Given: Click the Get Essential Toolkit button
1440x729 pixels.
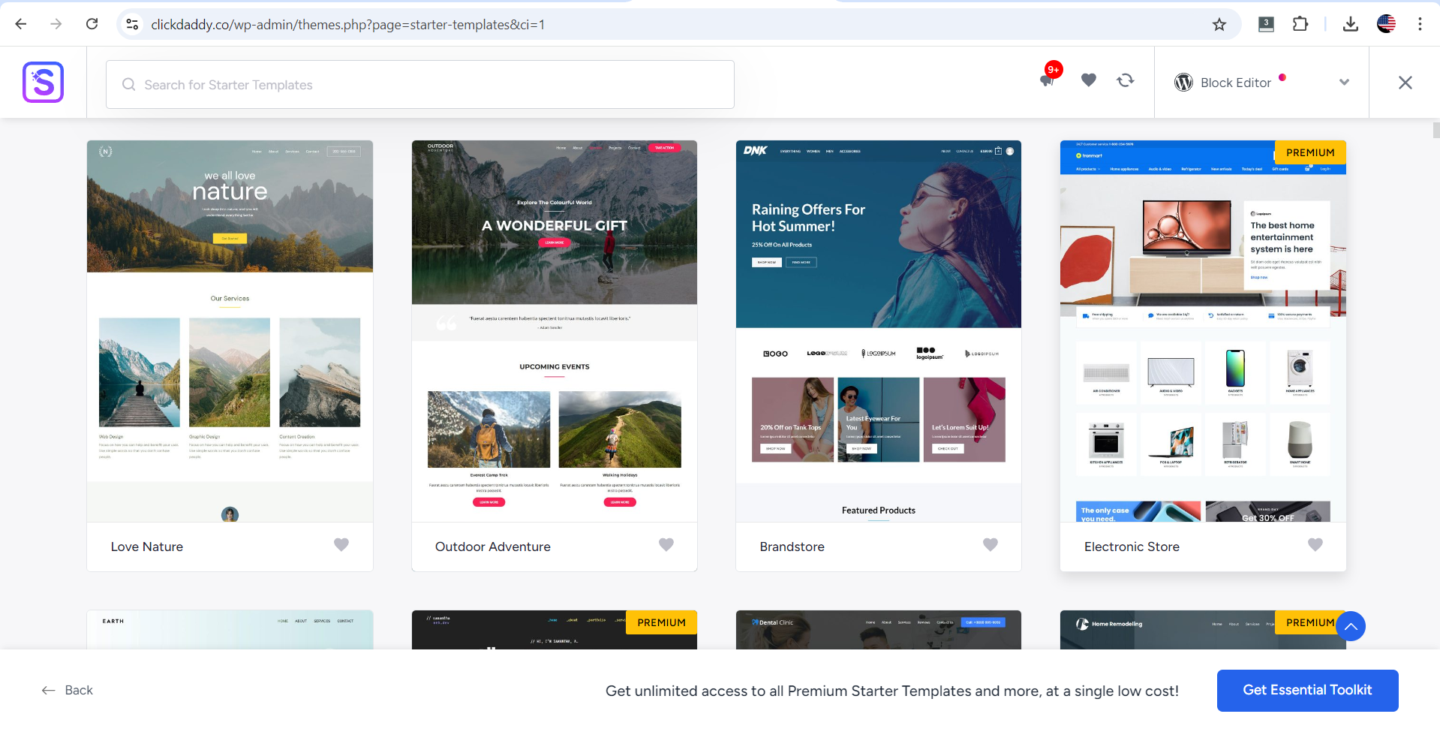Looking at the screenshot, I should [x=1307, y=690].
